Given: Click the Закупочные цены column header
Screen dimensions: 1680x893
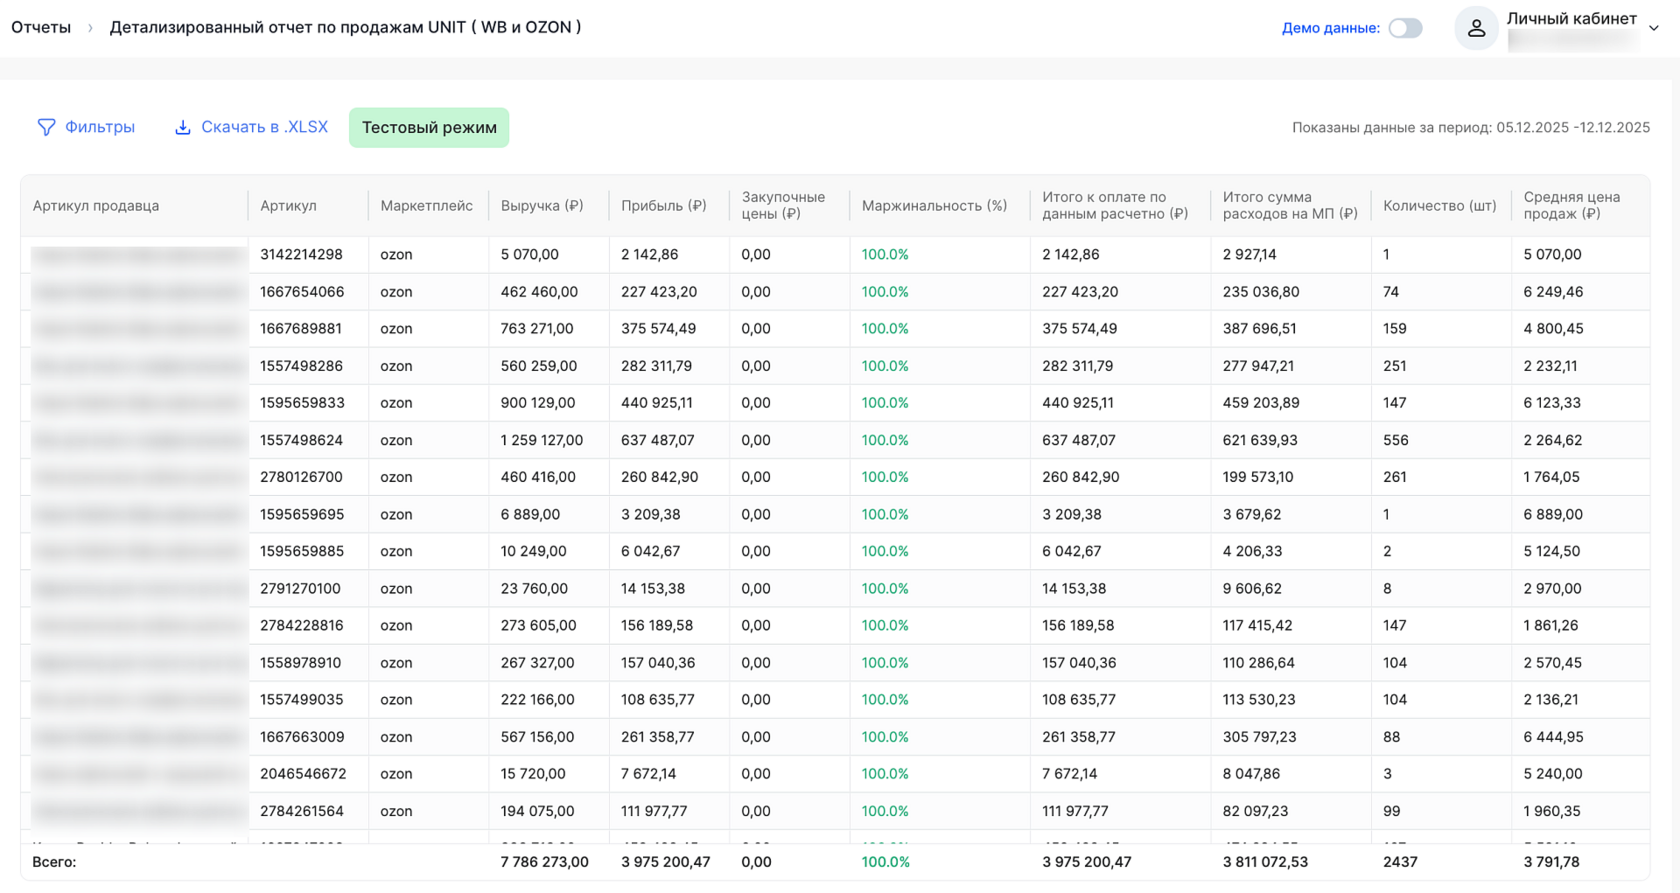Looking at the screenshot, I should [x=783, y=205].
